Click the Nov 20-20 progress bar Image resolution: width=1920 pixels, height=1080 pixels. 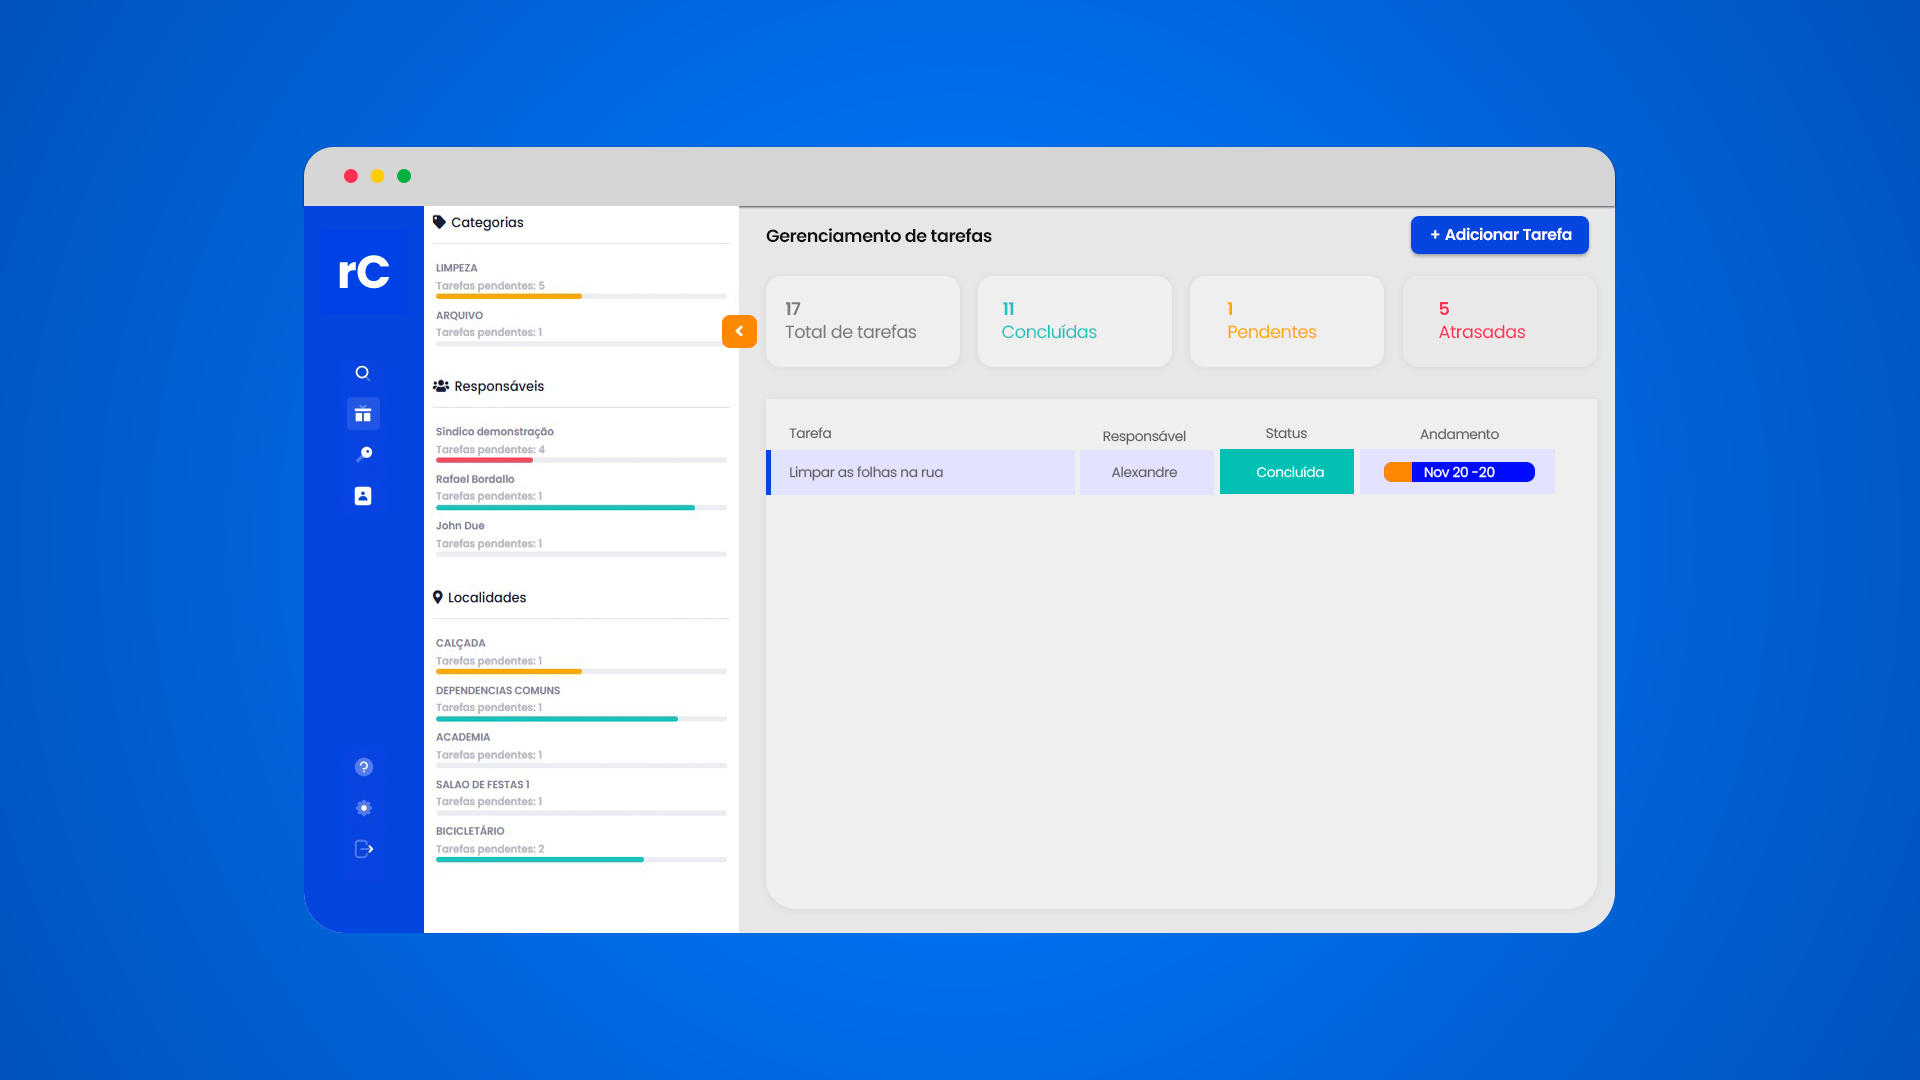point(1458,472)
